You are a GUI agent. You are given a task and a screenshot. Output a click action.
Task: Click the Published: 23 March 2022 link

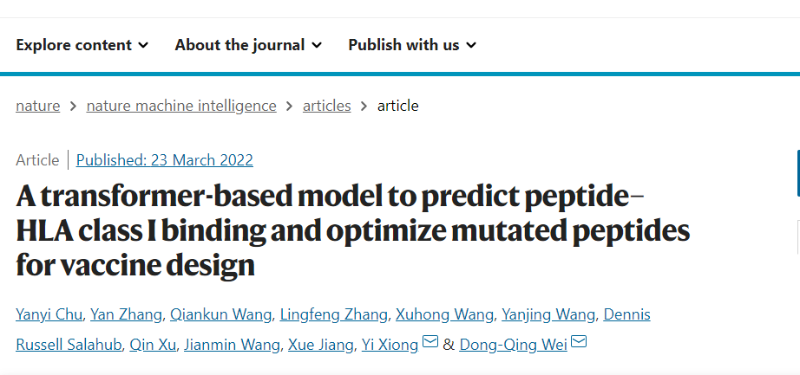(x=164, y=160)
